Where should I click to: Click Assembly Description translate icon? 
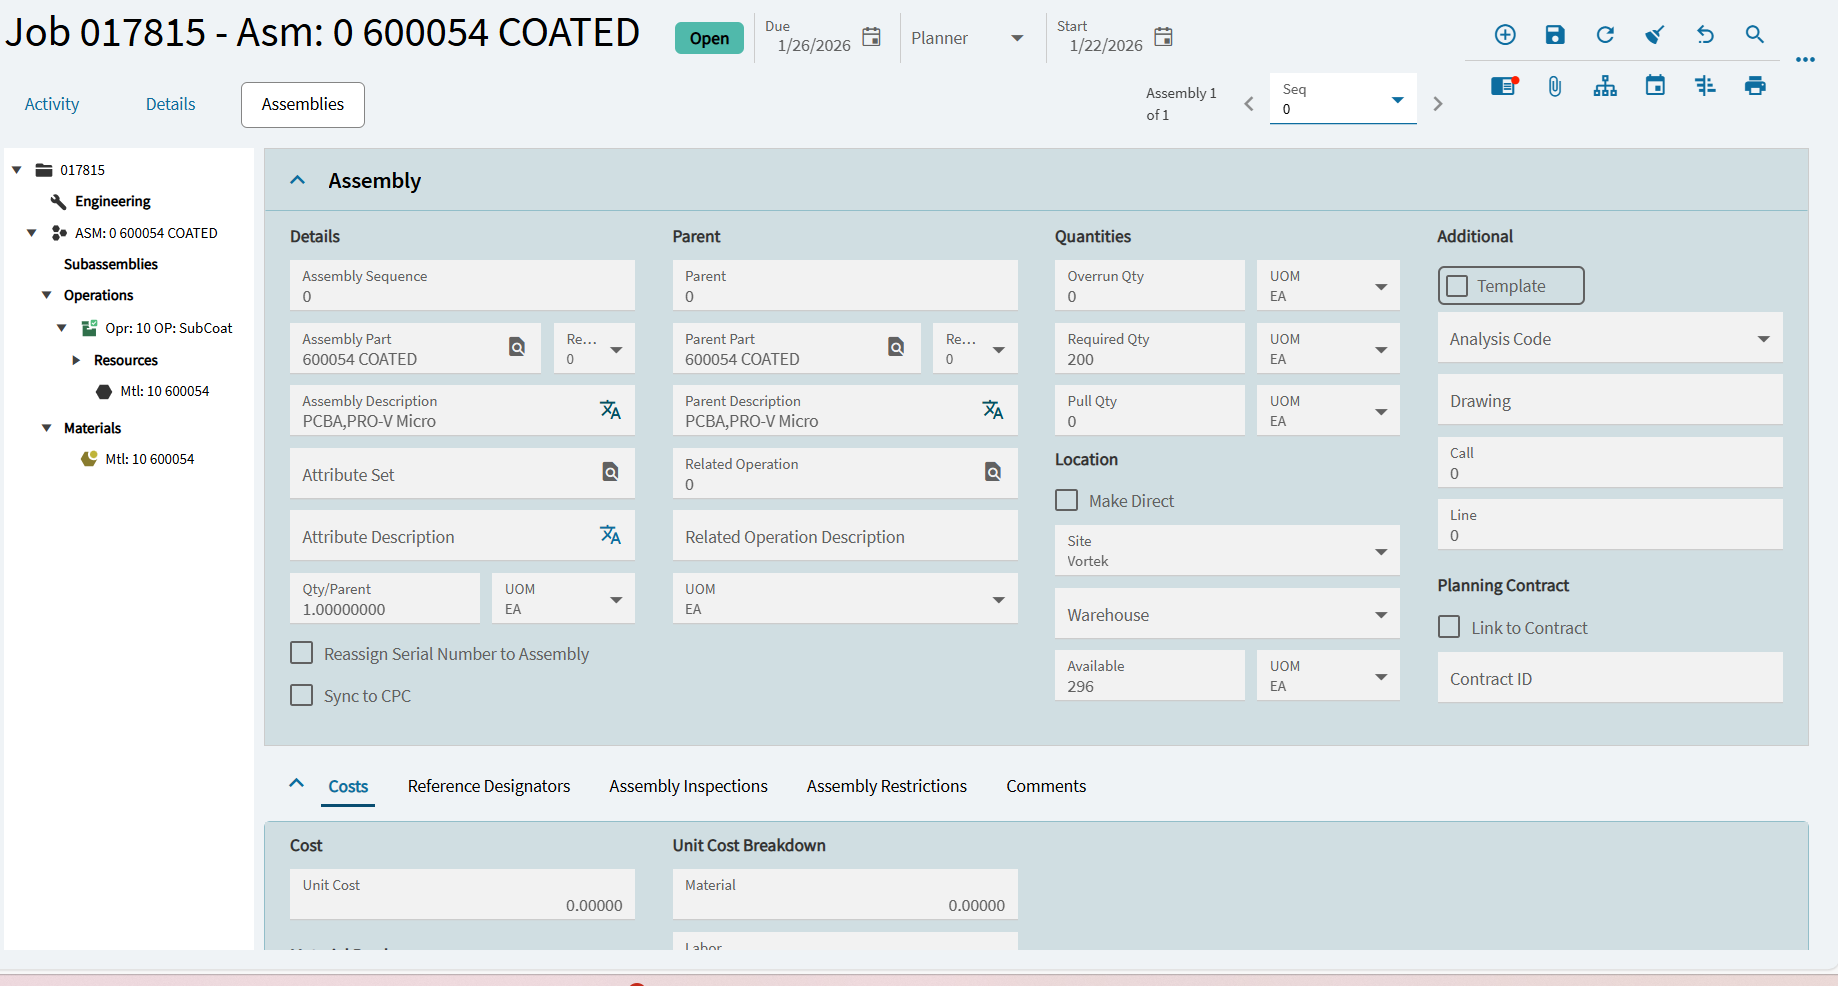click(x=610, y=410)
